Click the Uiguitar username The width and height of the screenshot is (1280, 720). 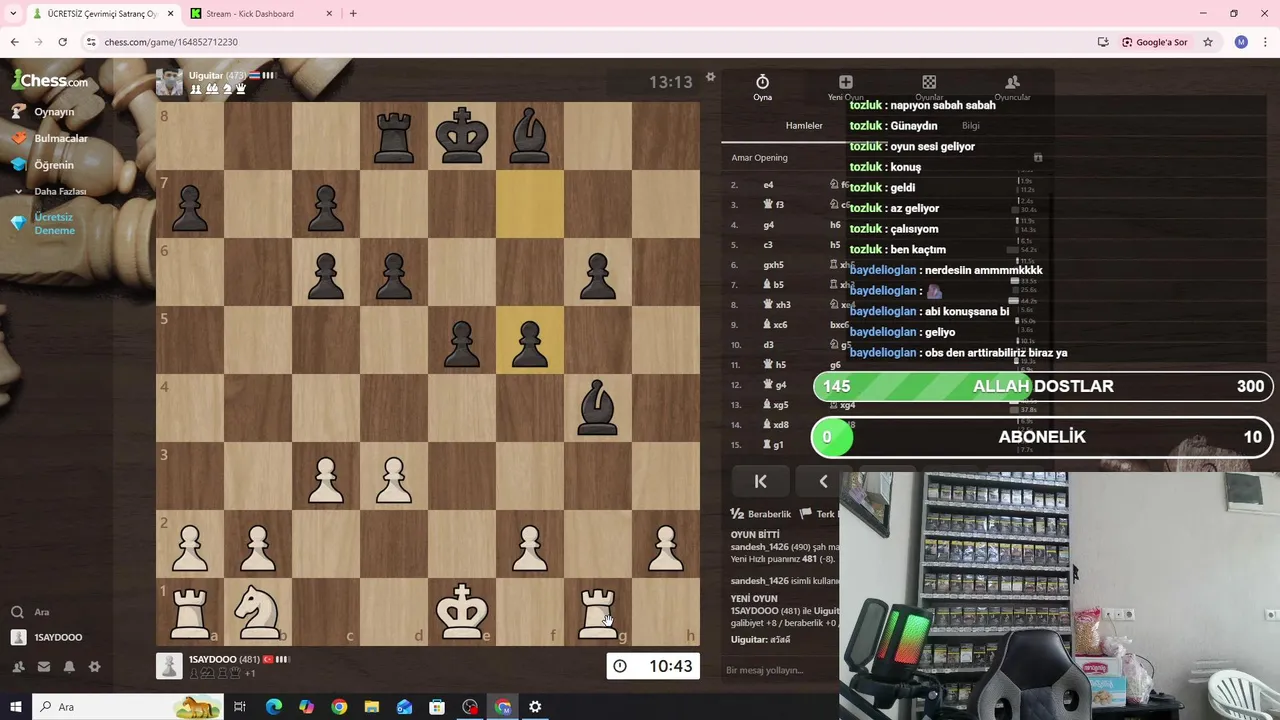point(205,76)
